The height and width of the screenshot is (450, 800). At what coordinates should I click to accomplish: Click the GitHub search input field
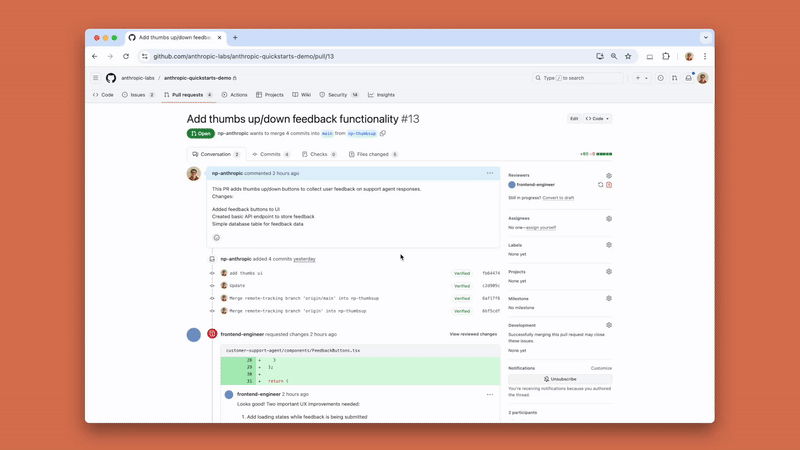click(x=578, y=78)
